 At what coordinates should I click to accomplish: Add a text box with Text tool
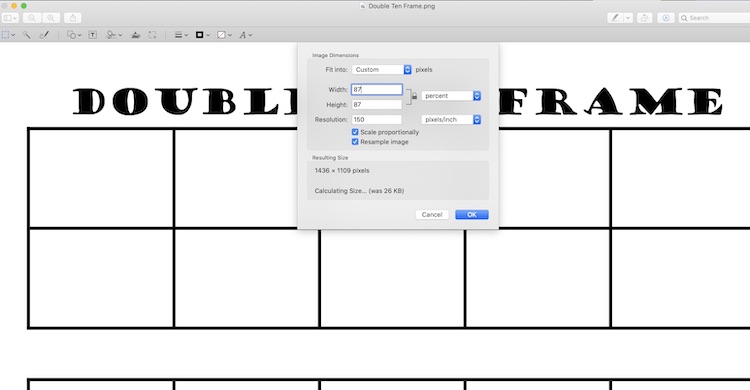(93, 35)
